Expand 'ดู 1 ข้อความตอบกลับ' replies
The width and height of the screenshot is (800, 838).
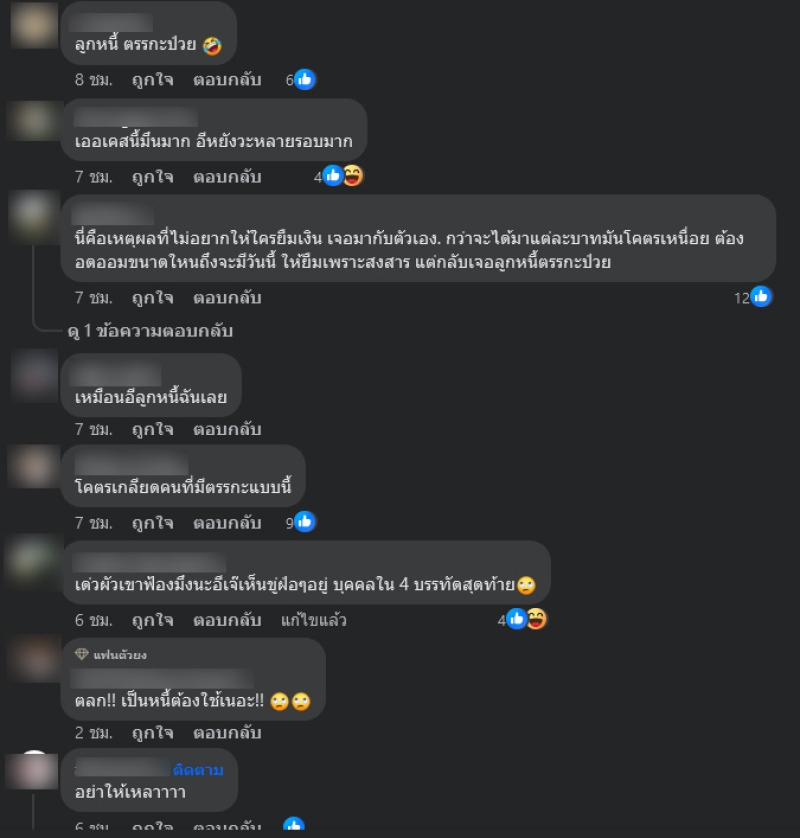(151, 331)
